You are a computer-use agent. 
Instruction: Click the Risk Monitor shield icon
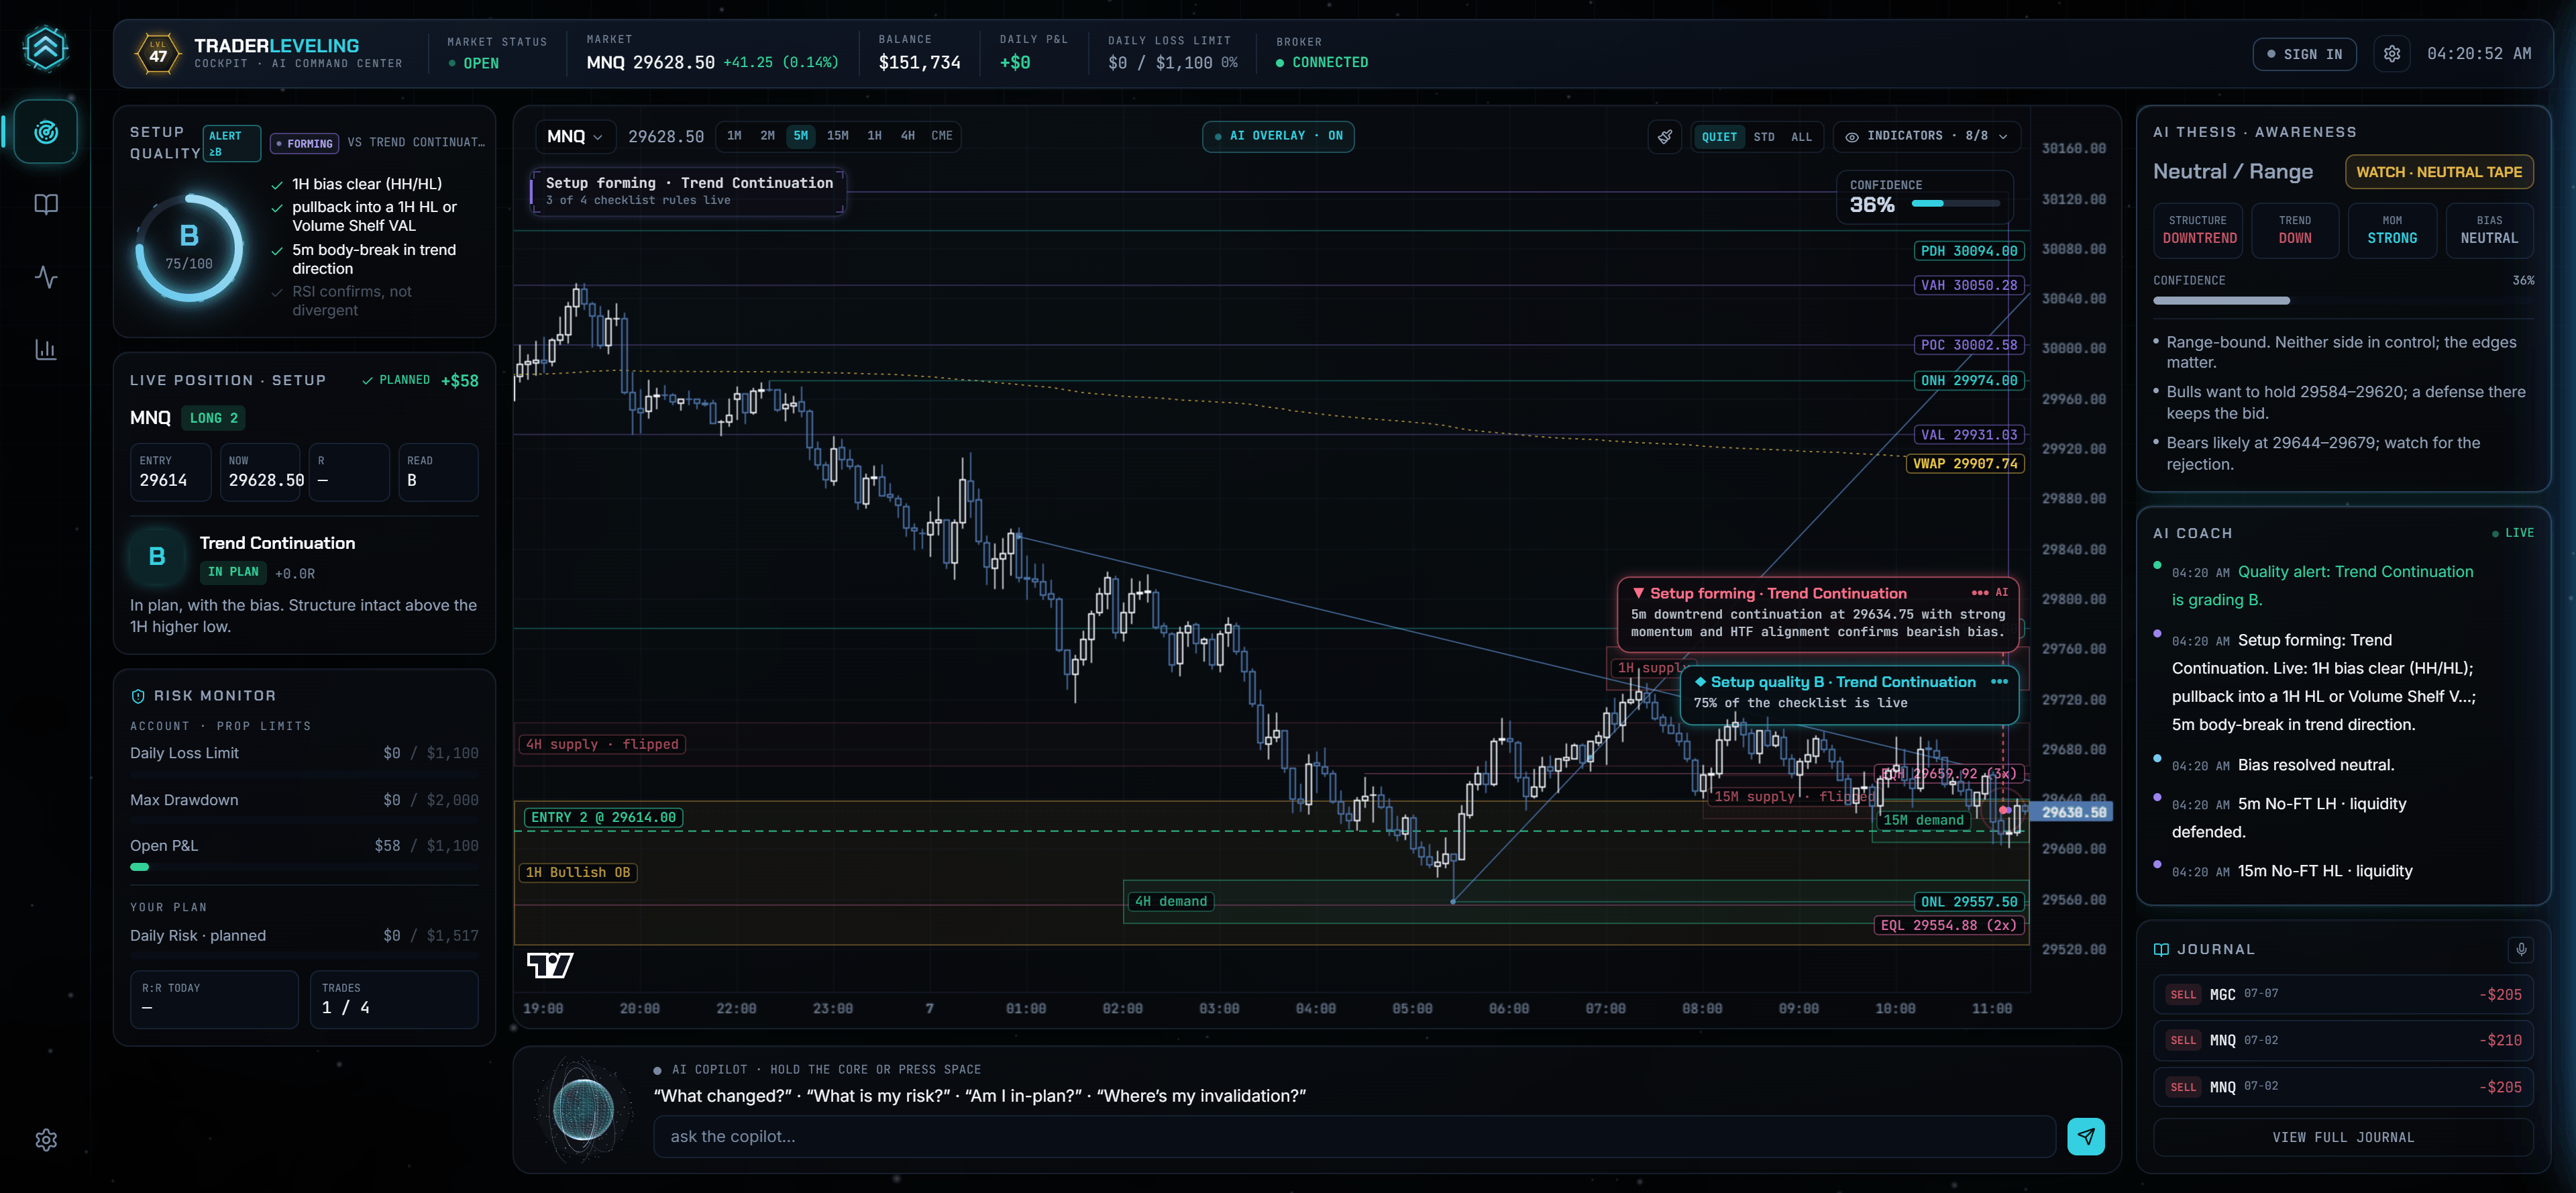[138, 696]
